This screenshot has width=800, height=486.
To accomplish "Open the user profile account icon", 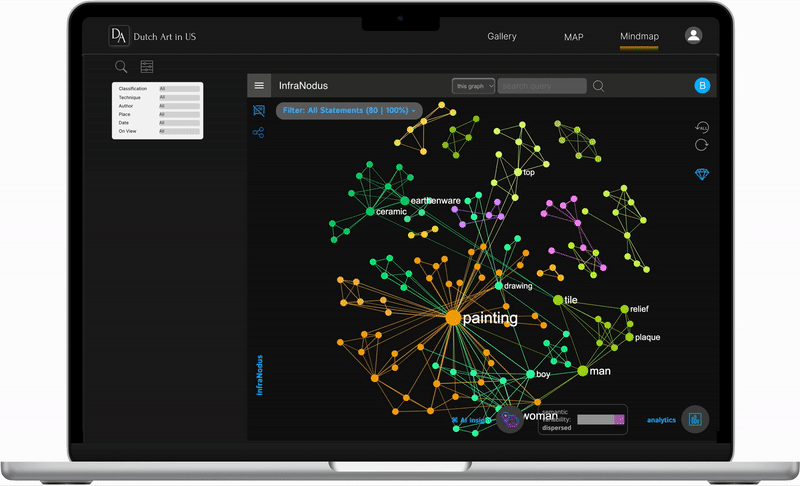I will click(x=693, y=36).
